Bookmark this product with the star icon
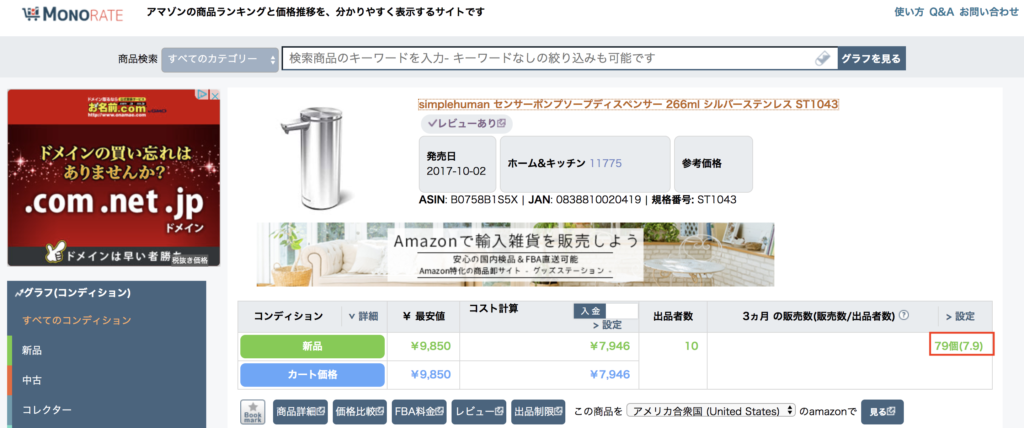 click(x=253, y=412)
